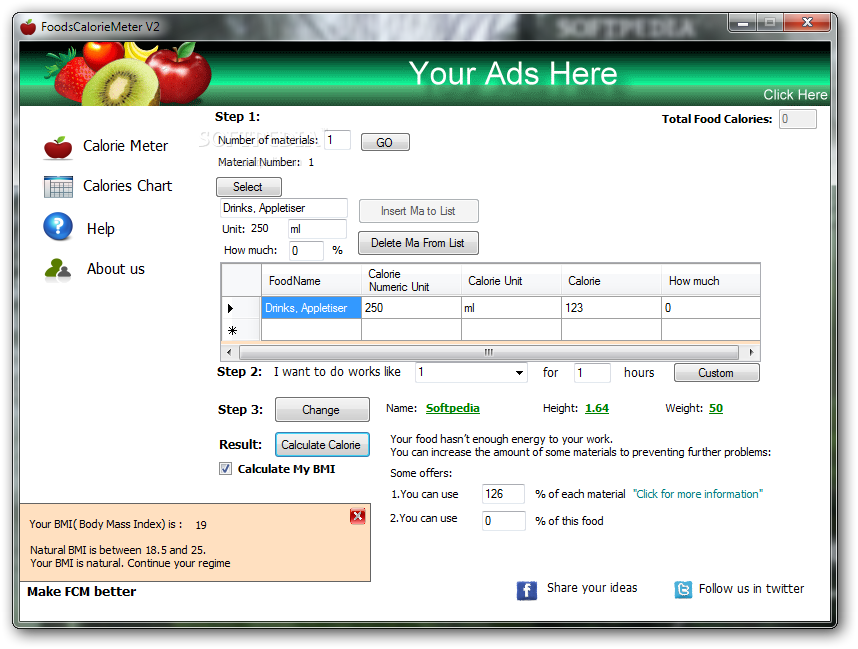Focus the Total Food Calories field
Image resolution: width=858 pixels, height=649 pixels.
(798, 119)
